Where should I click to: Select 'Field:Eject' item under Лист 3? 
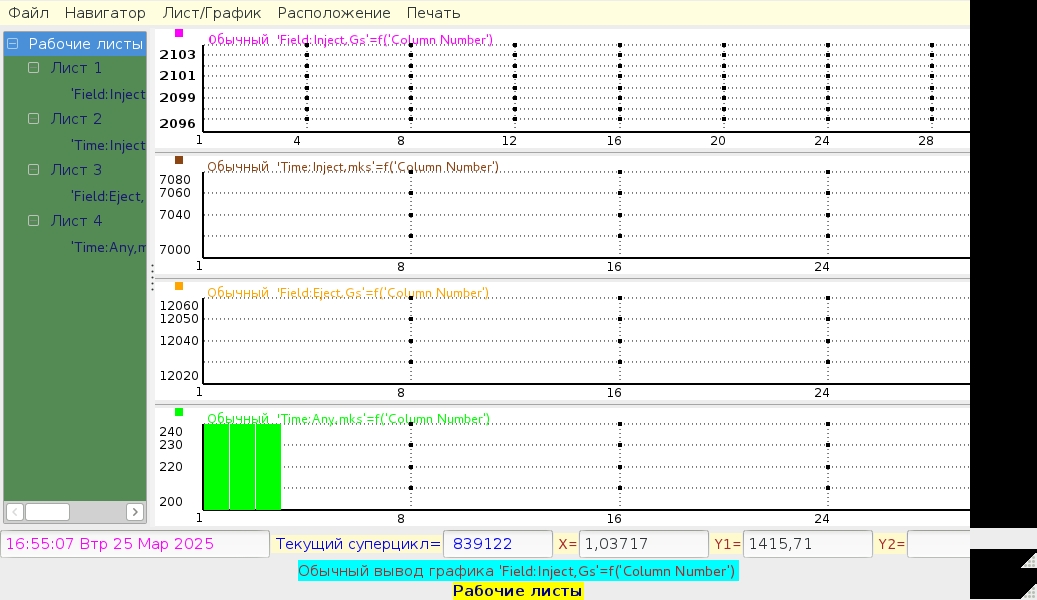108,196
